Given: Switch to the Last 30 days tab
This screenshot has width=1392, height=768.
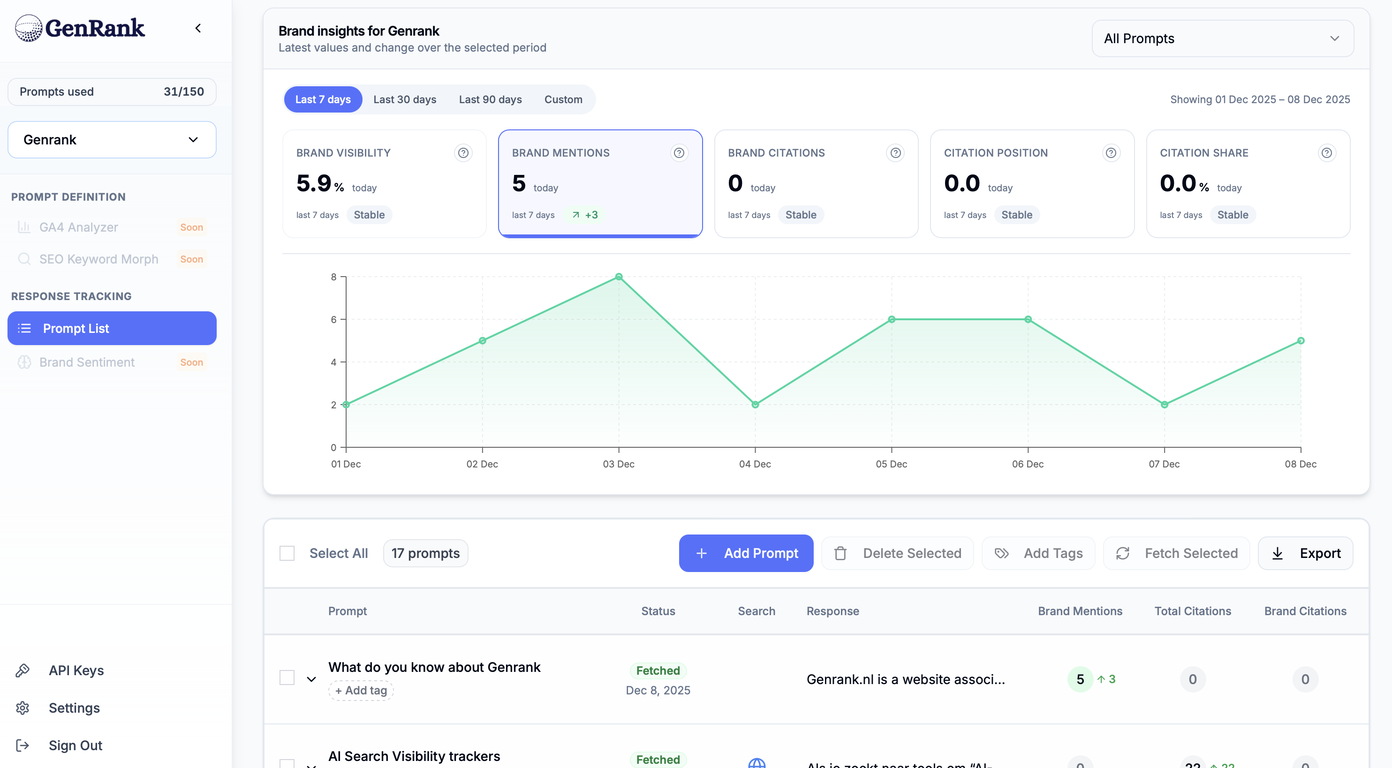Looking at the screenshot, I should pos(405,99).
